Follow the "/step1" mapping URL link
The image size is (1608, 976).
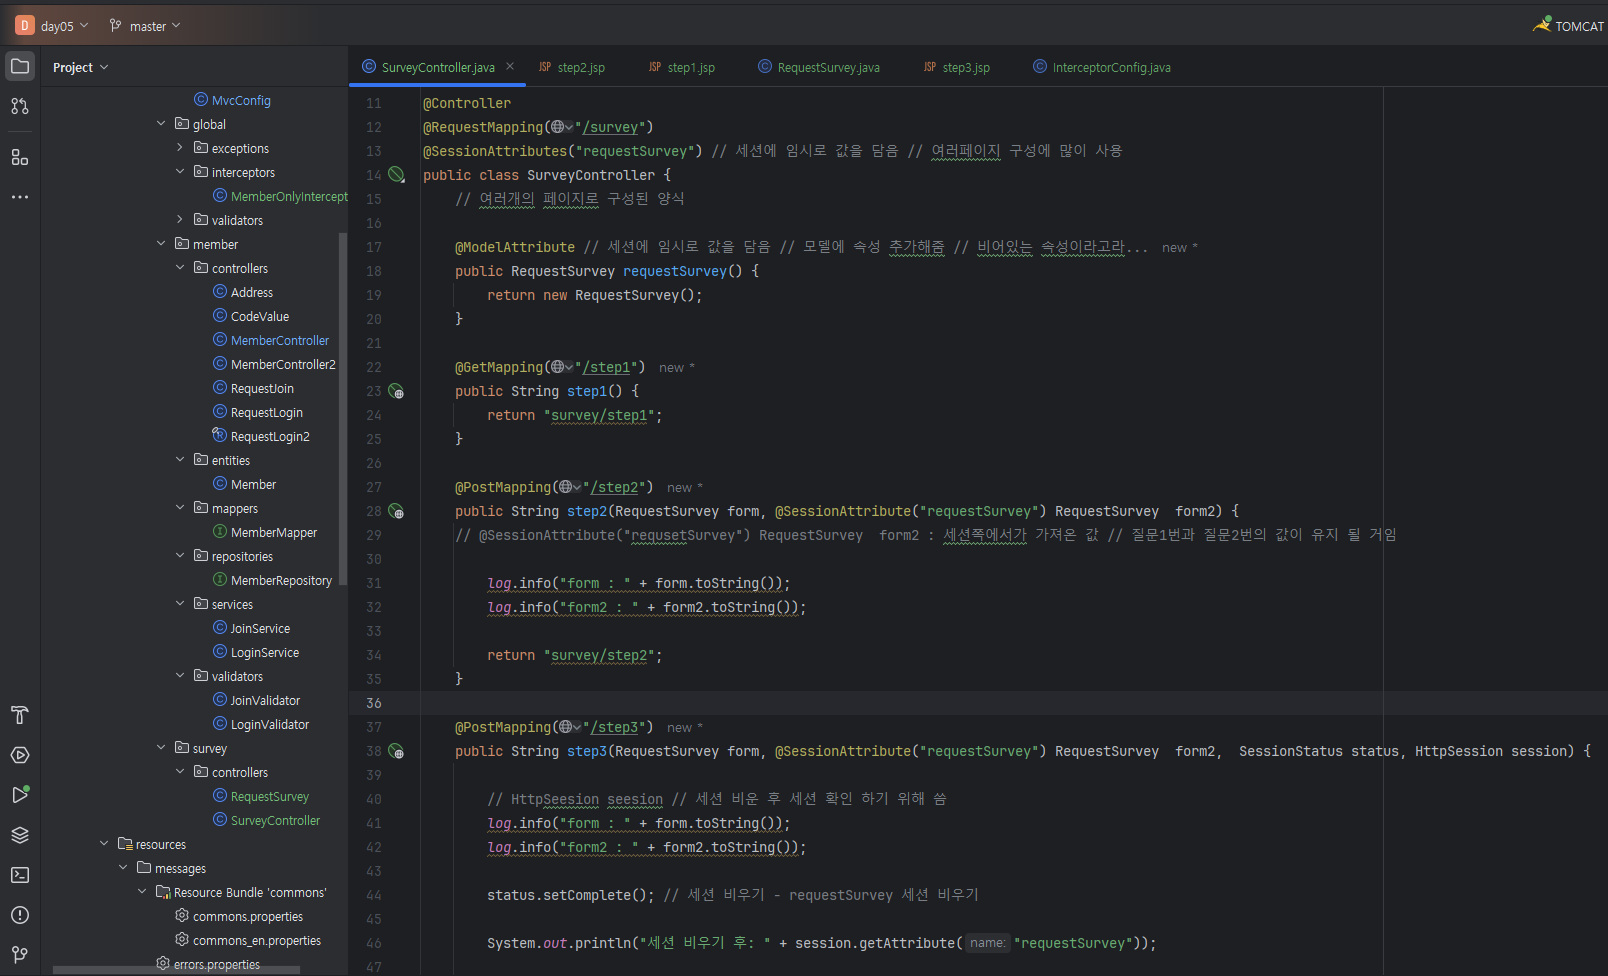pos(610,367)
